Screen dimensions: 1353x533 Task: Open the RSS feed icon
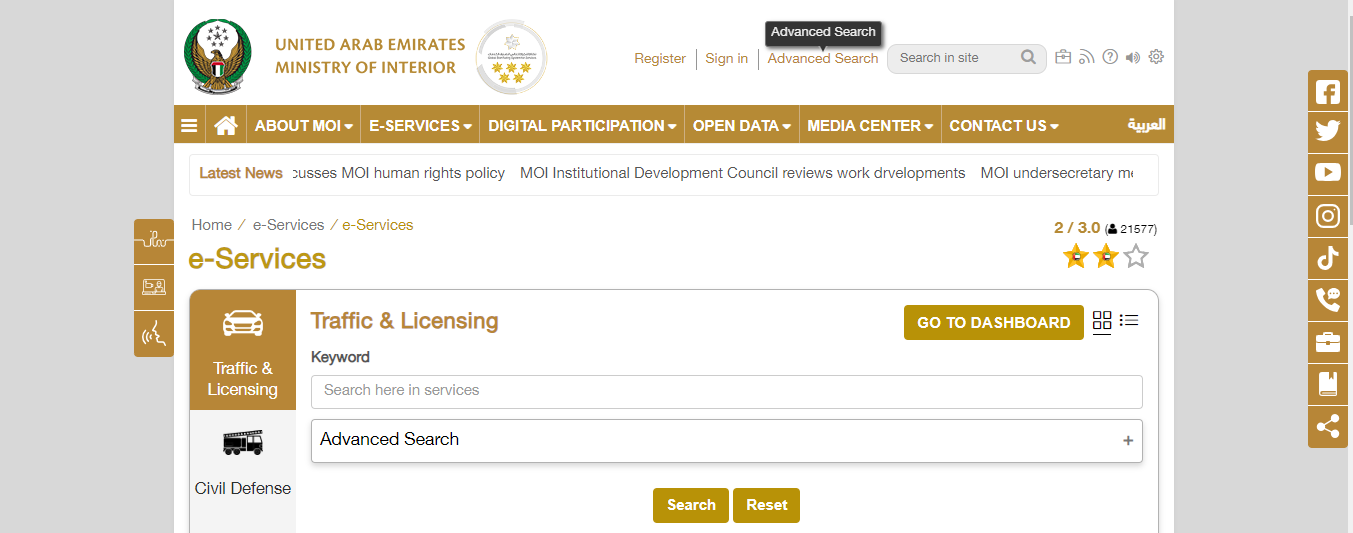(1086, 58)
